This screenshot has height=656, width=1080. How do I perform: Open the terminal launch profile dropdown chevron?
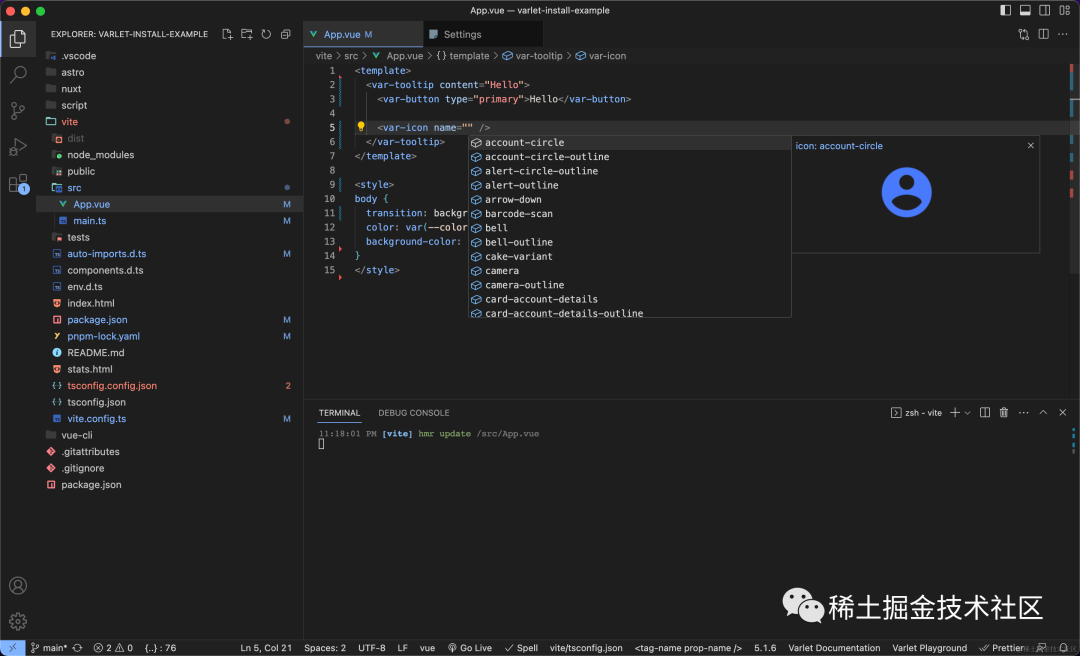coord(968,413)
